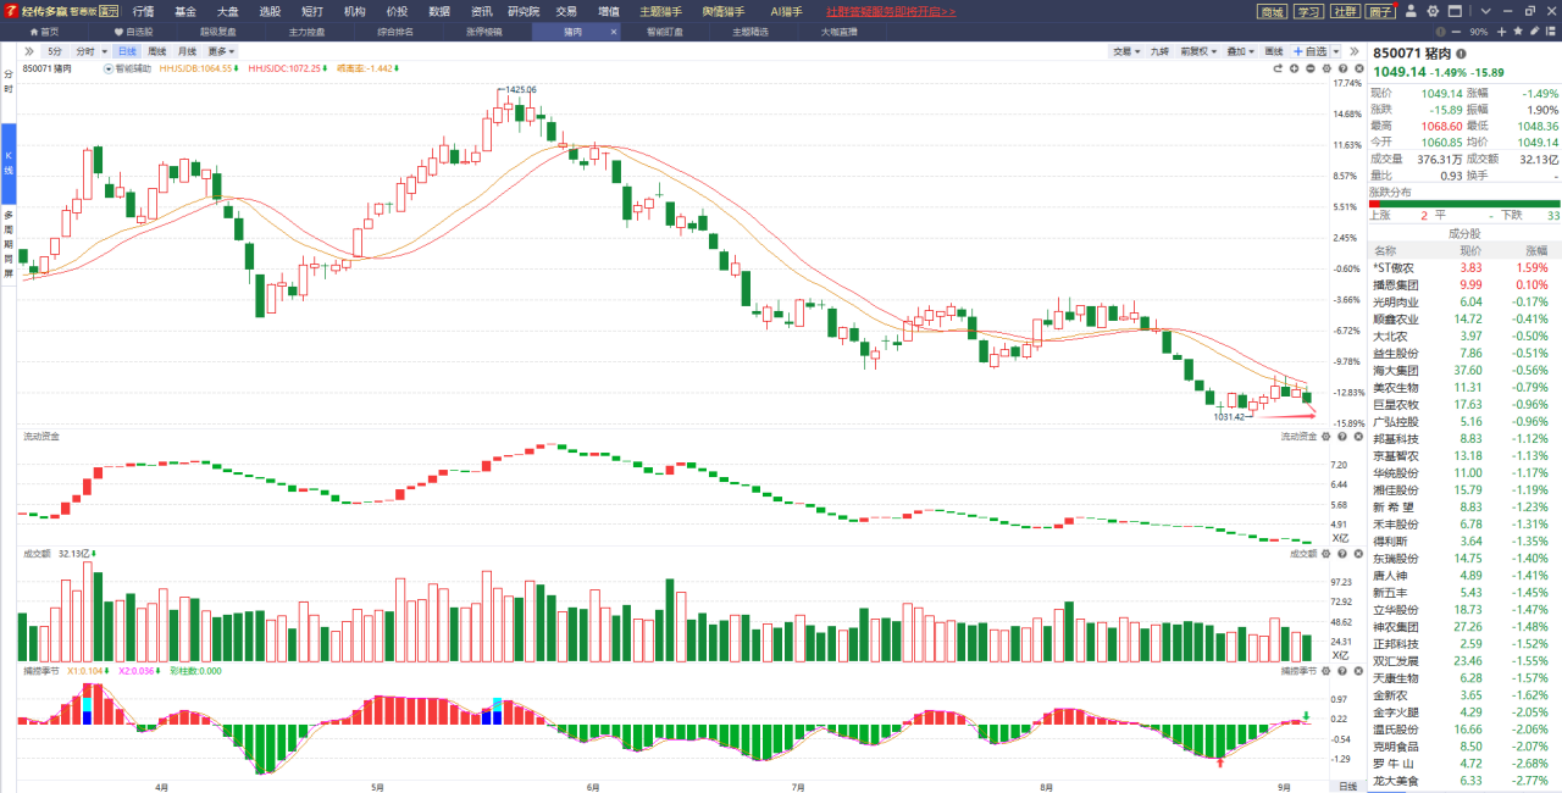Click the star icon in the tab bar
The image size is (1563, 793).
click(x=1518, y=32)
